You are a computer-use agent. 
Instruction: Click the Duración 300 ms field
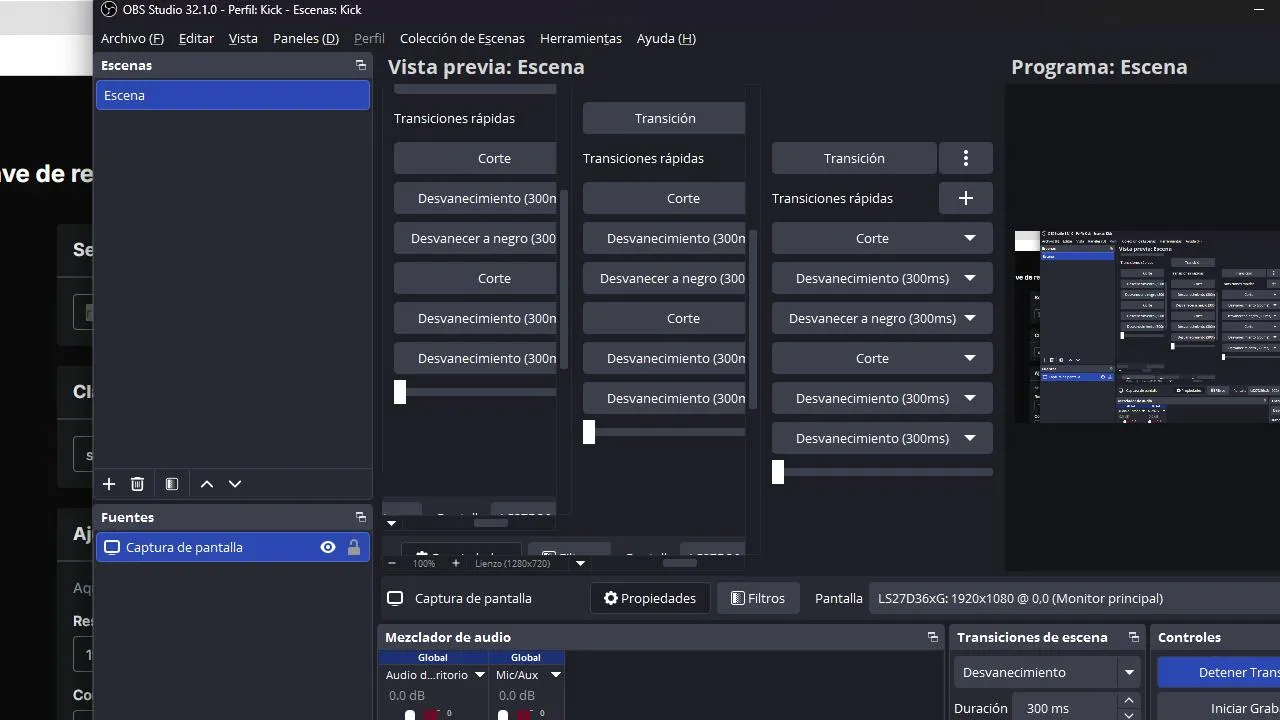pos(1066,708)
